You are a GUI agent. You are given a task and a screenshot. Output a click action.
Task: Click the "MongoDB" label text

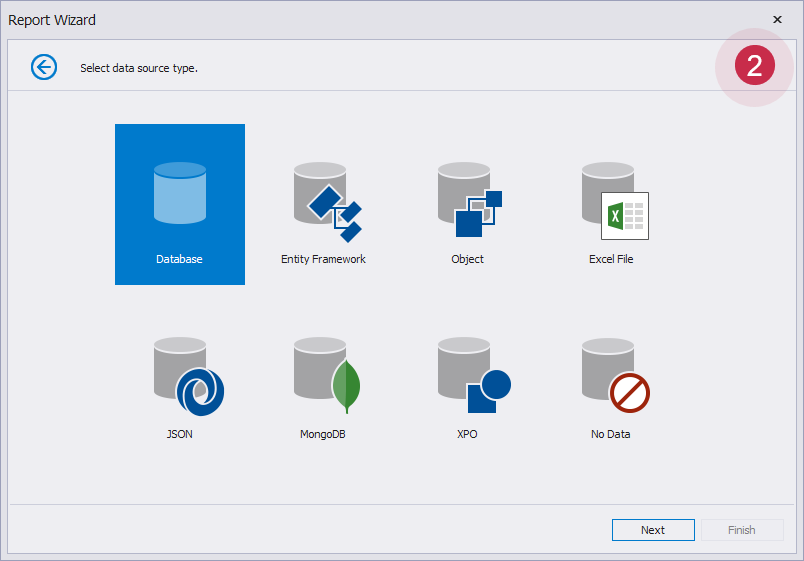click(x=323, y=434)
